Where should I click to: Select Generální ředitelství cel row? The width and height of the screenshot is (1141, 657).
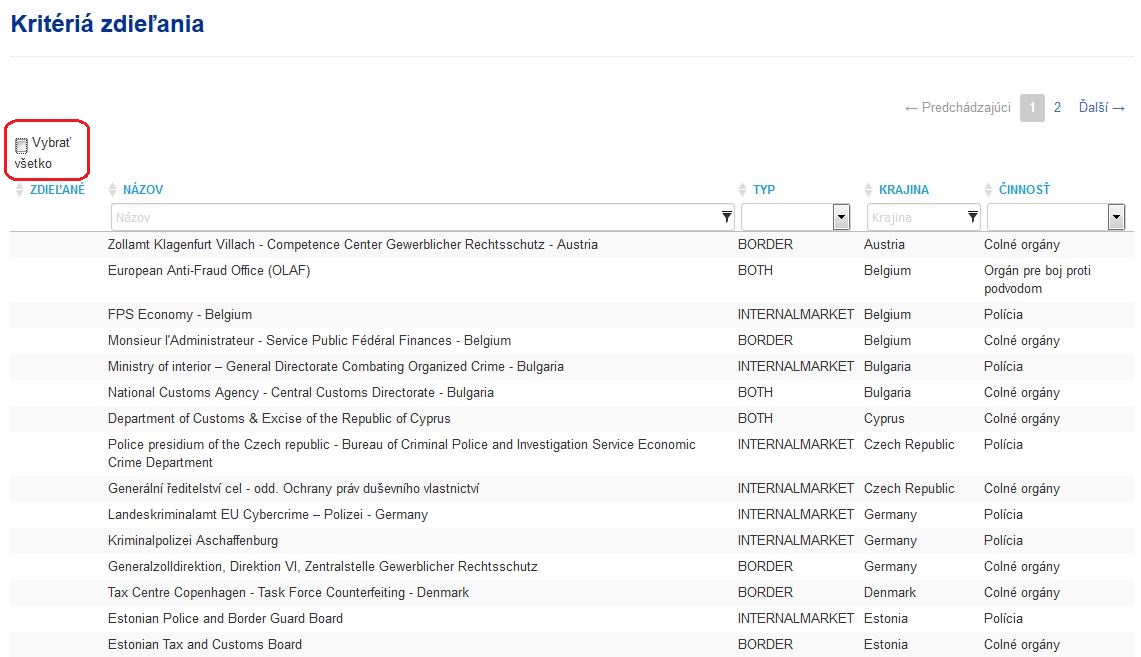pyautogui.click(x=571, y=489)
